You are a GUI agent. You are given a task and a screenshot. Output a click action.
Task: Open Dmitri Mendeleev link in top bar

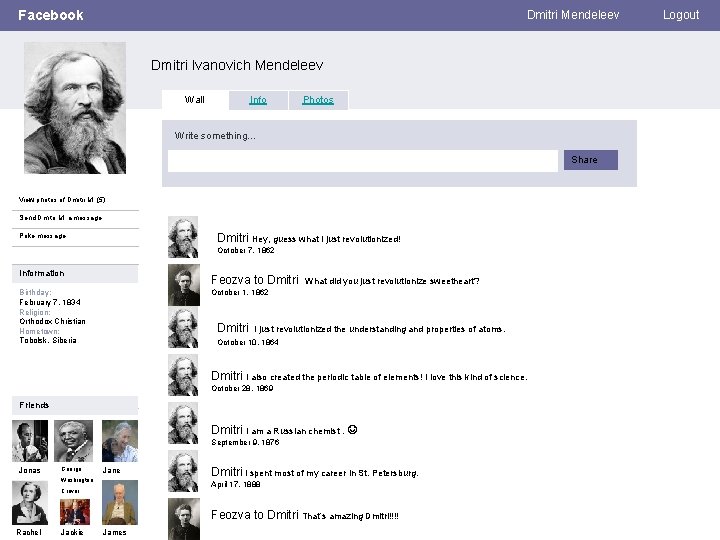(x=573, y=15)
